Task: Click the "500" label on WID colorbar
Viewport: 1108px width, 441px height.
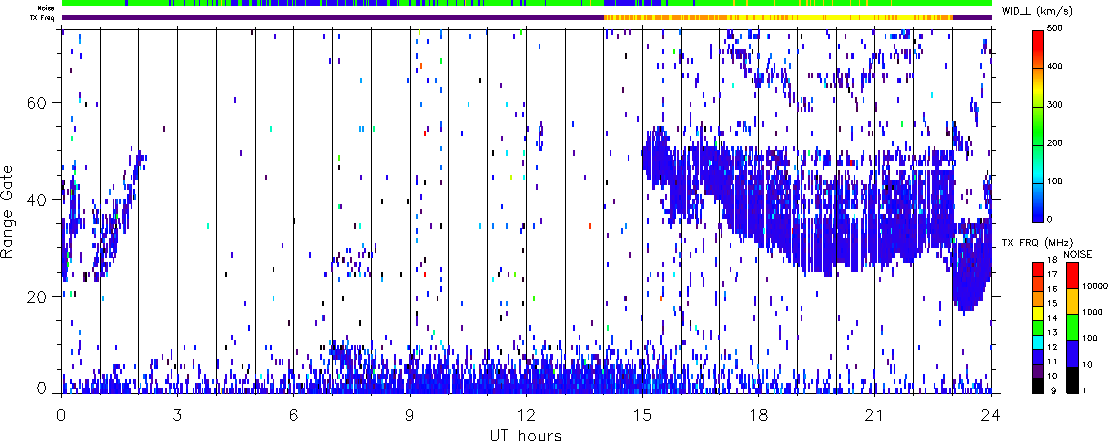Action: 1054,29
